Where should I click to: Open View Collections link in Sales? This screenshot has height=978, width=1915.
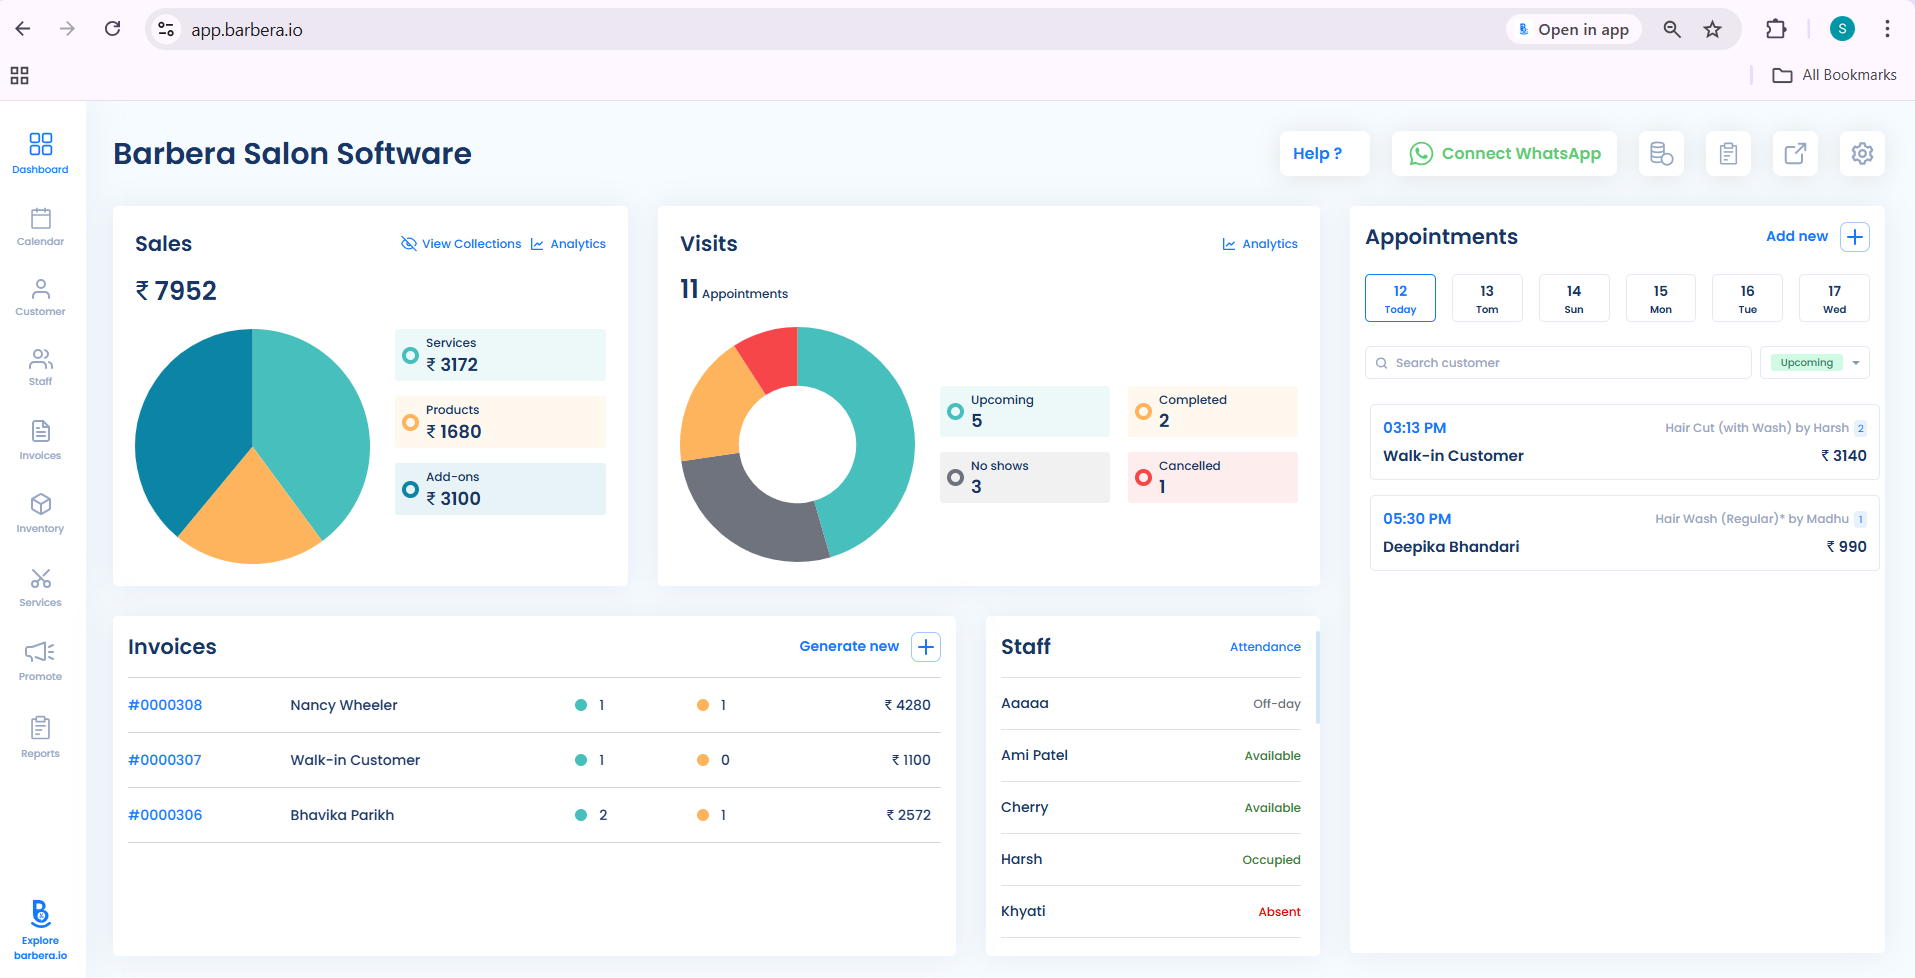click(461, 244)
